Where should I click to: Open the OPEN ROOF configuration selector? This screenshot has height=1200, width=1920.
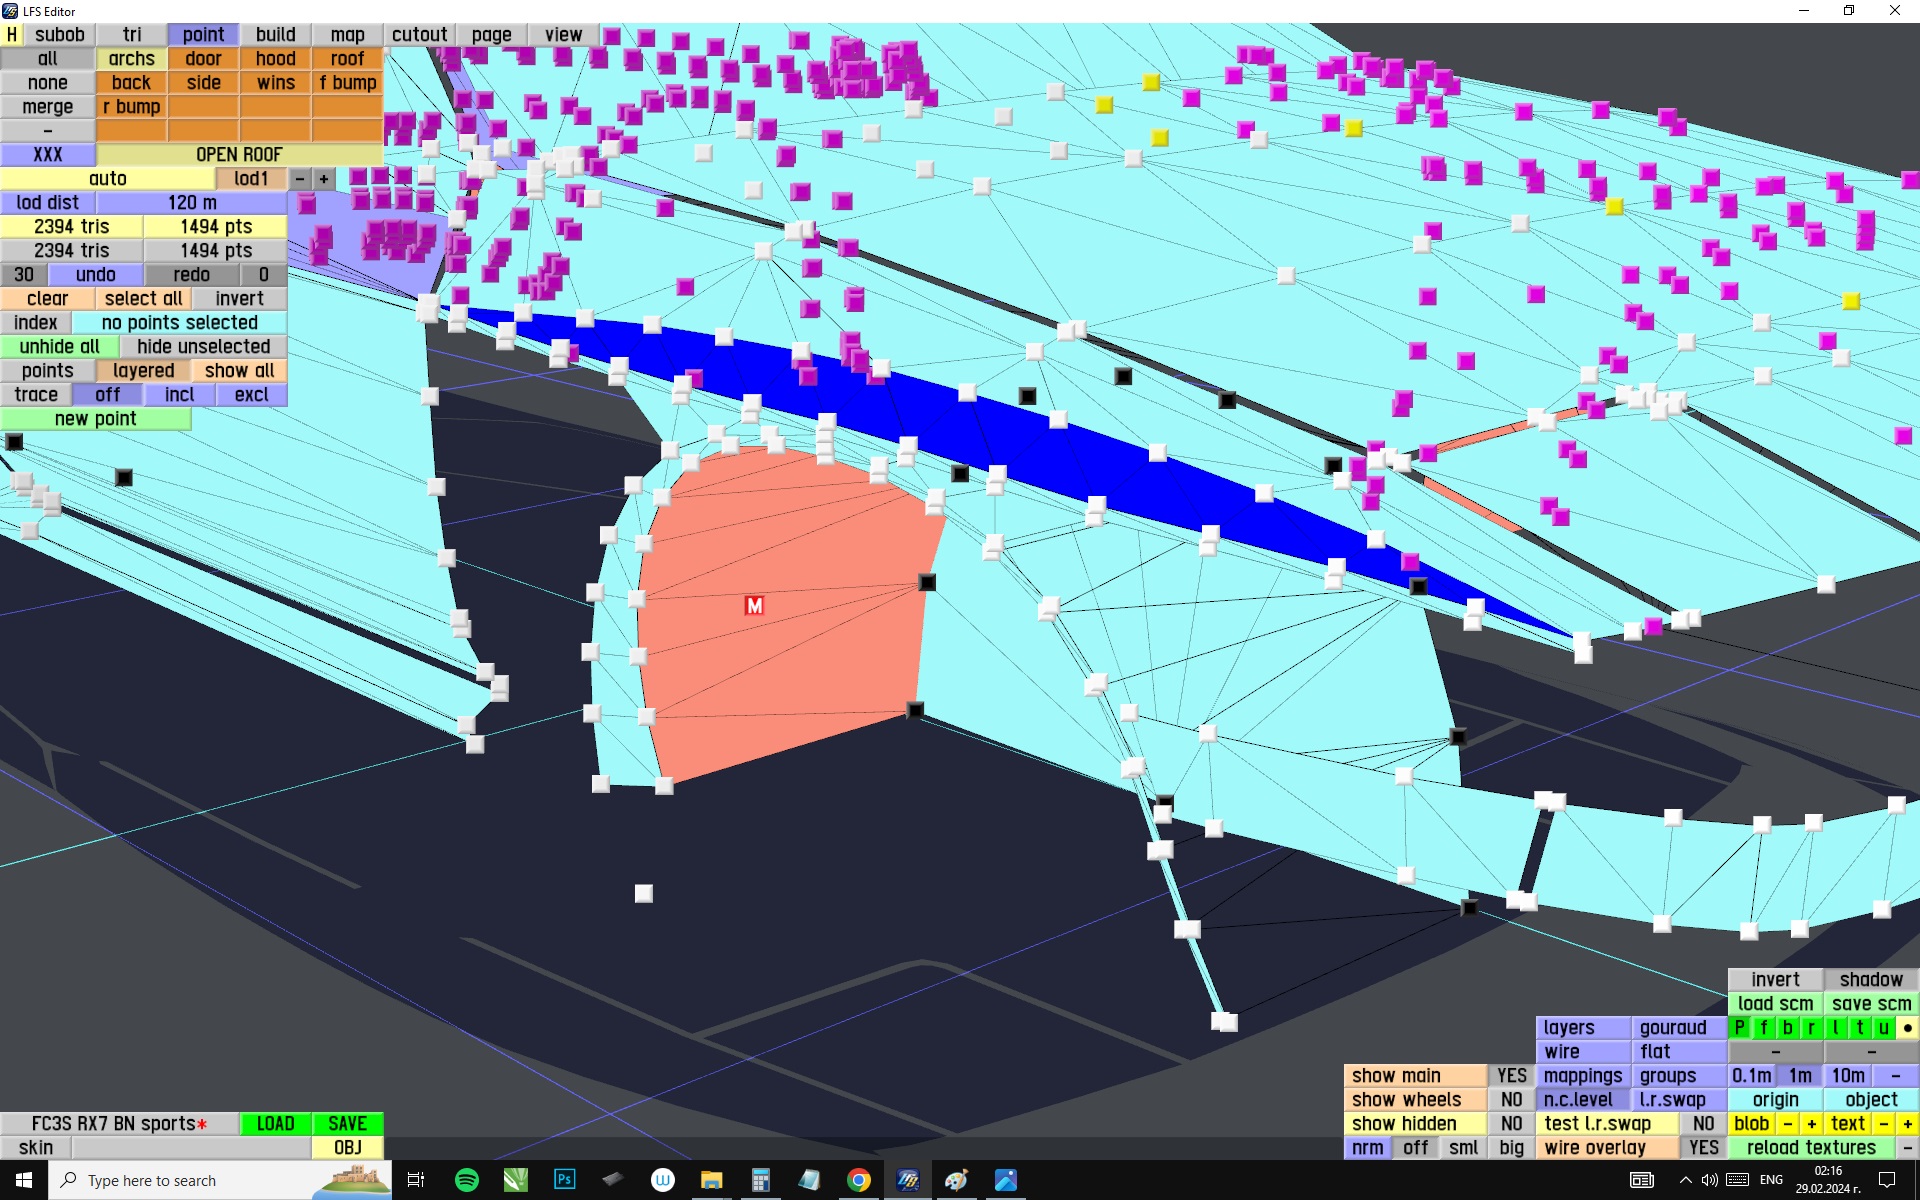[239, 155]
